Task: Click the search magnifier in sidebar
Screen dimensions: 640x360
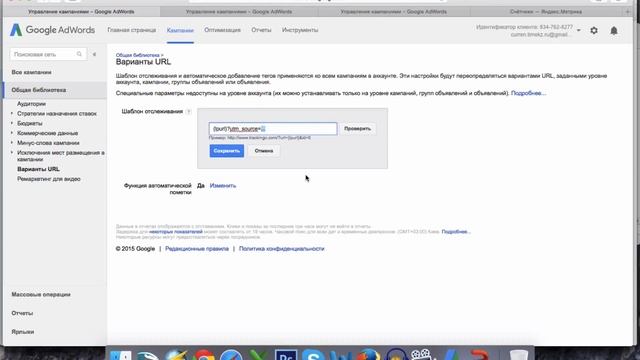Action: (79, 54)
